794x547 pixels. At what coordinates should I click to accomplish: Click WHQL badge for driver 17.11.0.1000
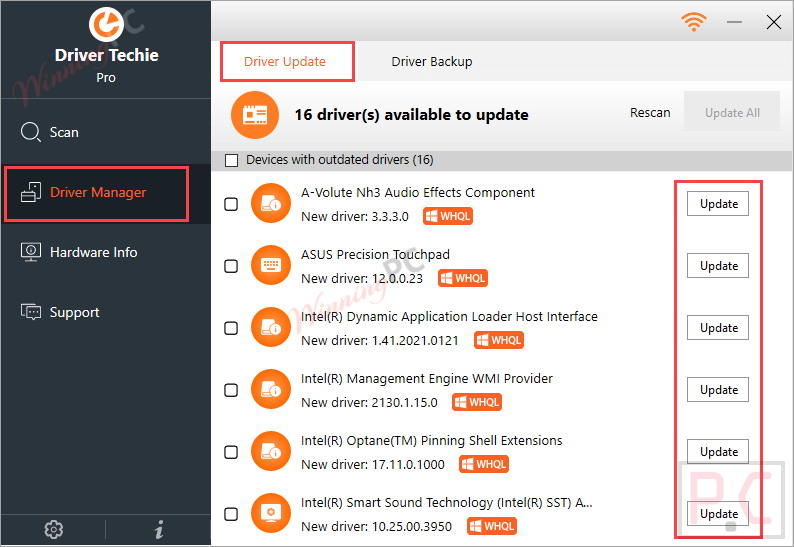pyautogui.click(x=484, y=464)
